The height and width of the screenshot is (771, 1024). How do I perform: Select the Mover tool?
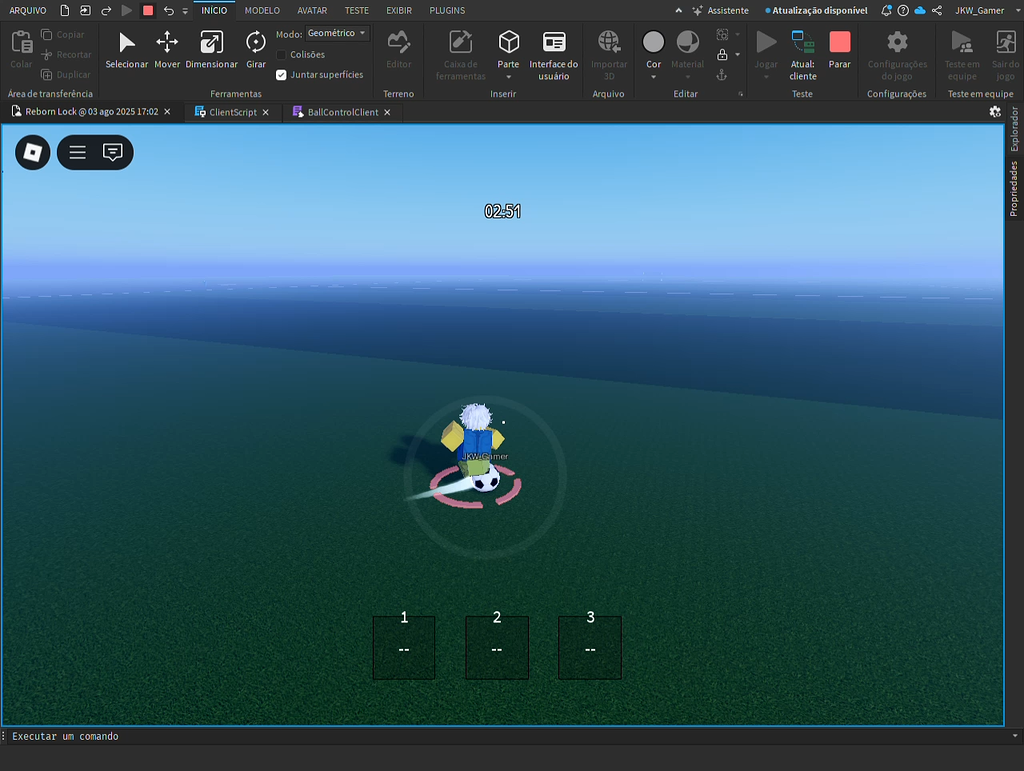[166, 48]
